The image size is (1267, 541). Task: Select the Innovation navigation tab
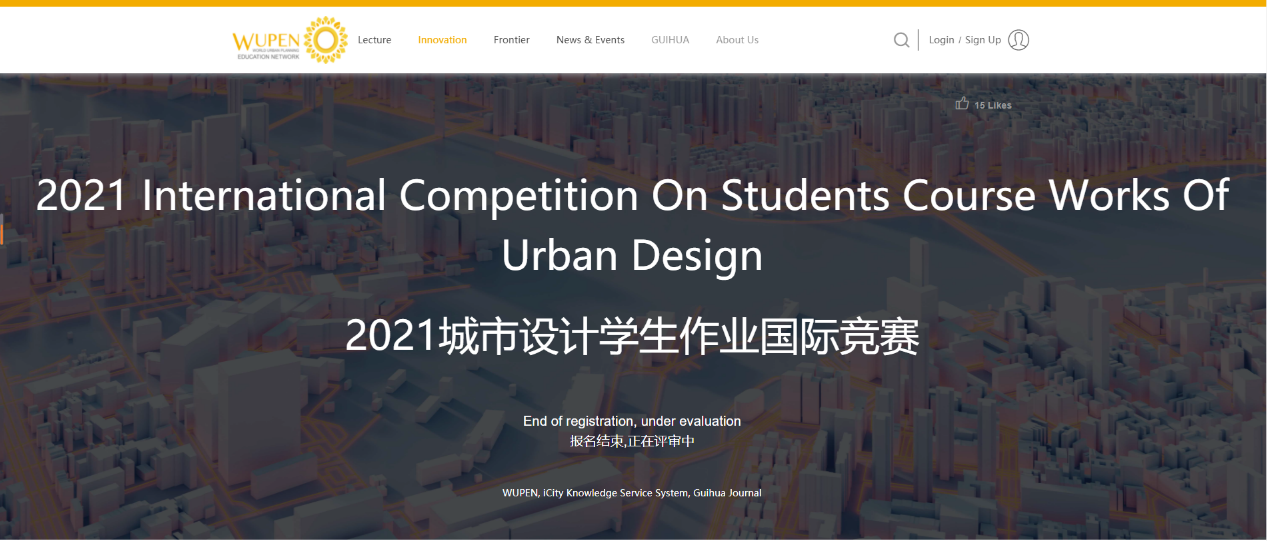(x=442, y=40)
